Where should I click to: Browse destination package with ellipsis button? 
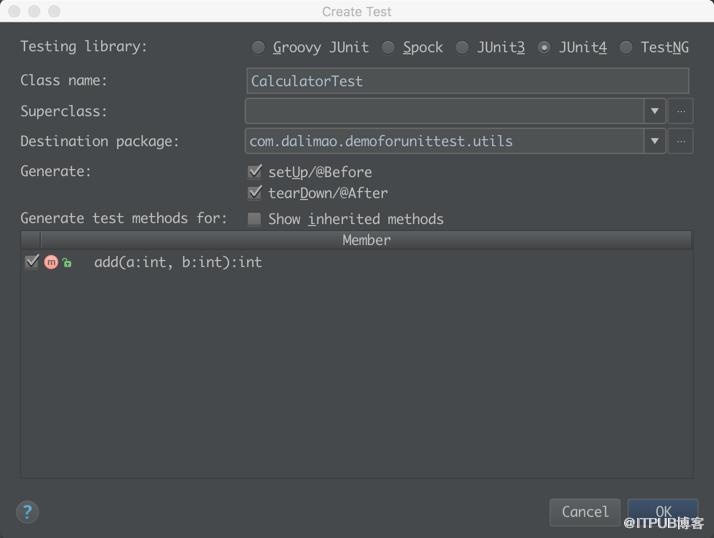coord(681,141)
